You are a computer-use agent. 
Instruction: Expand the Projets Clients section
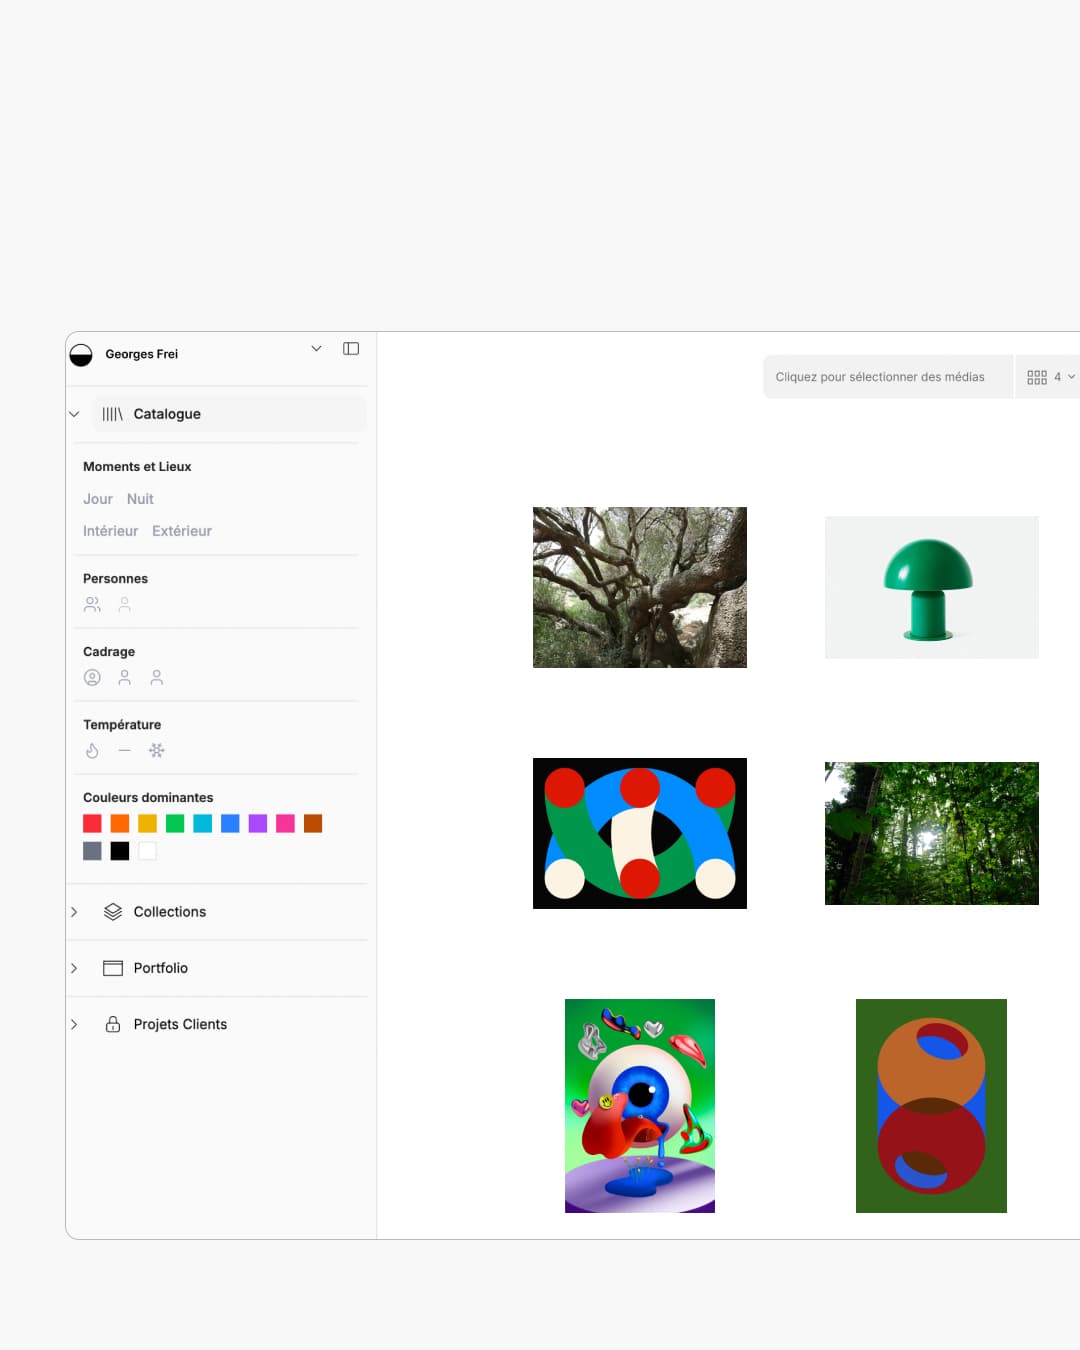pyautogui.click(x=74, y=1024)
